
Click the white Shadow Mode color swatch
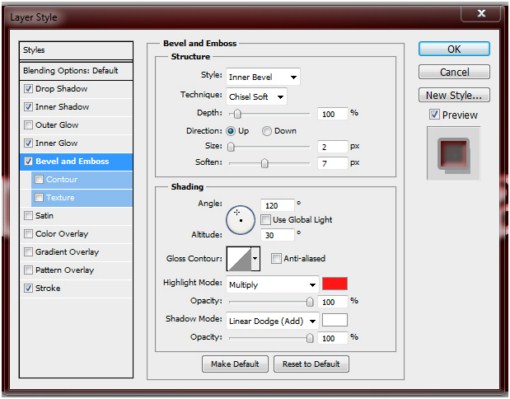[x=335, y=320]
